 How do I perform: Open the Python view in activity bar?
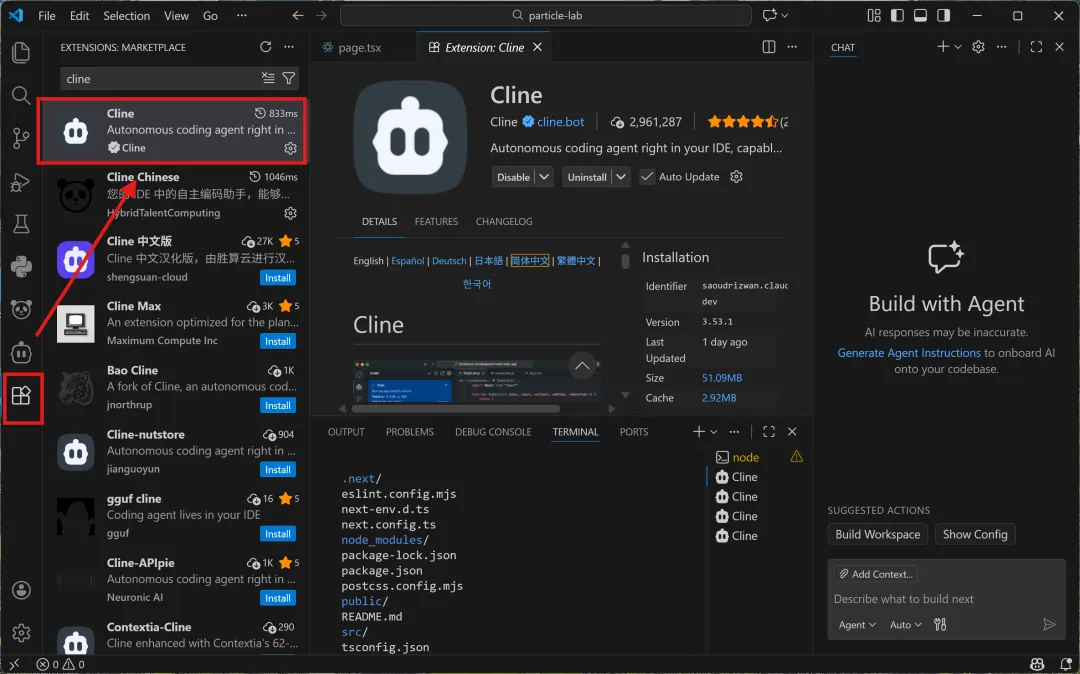21,266
